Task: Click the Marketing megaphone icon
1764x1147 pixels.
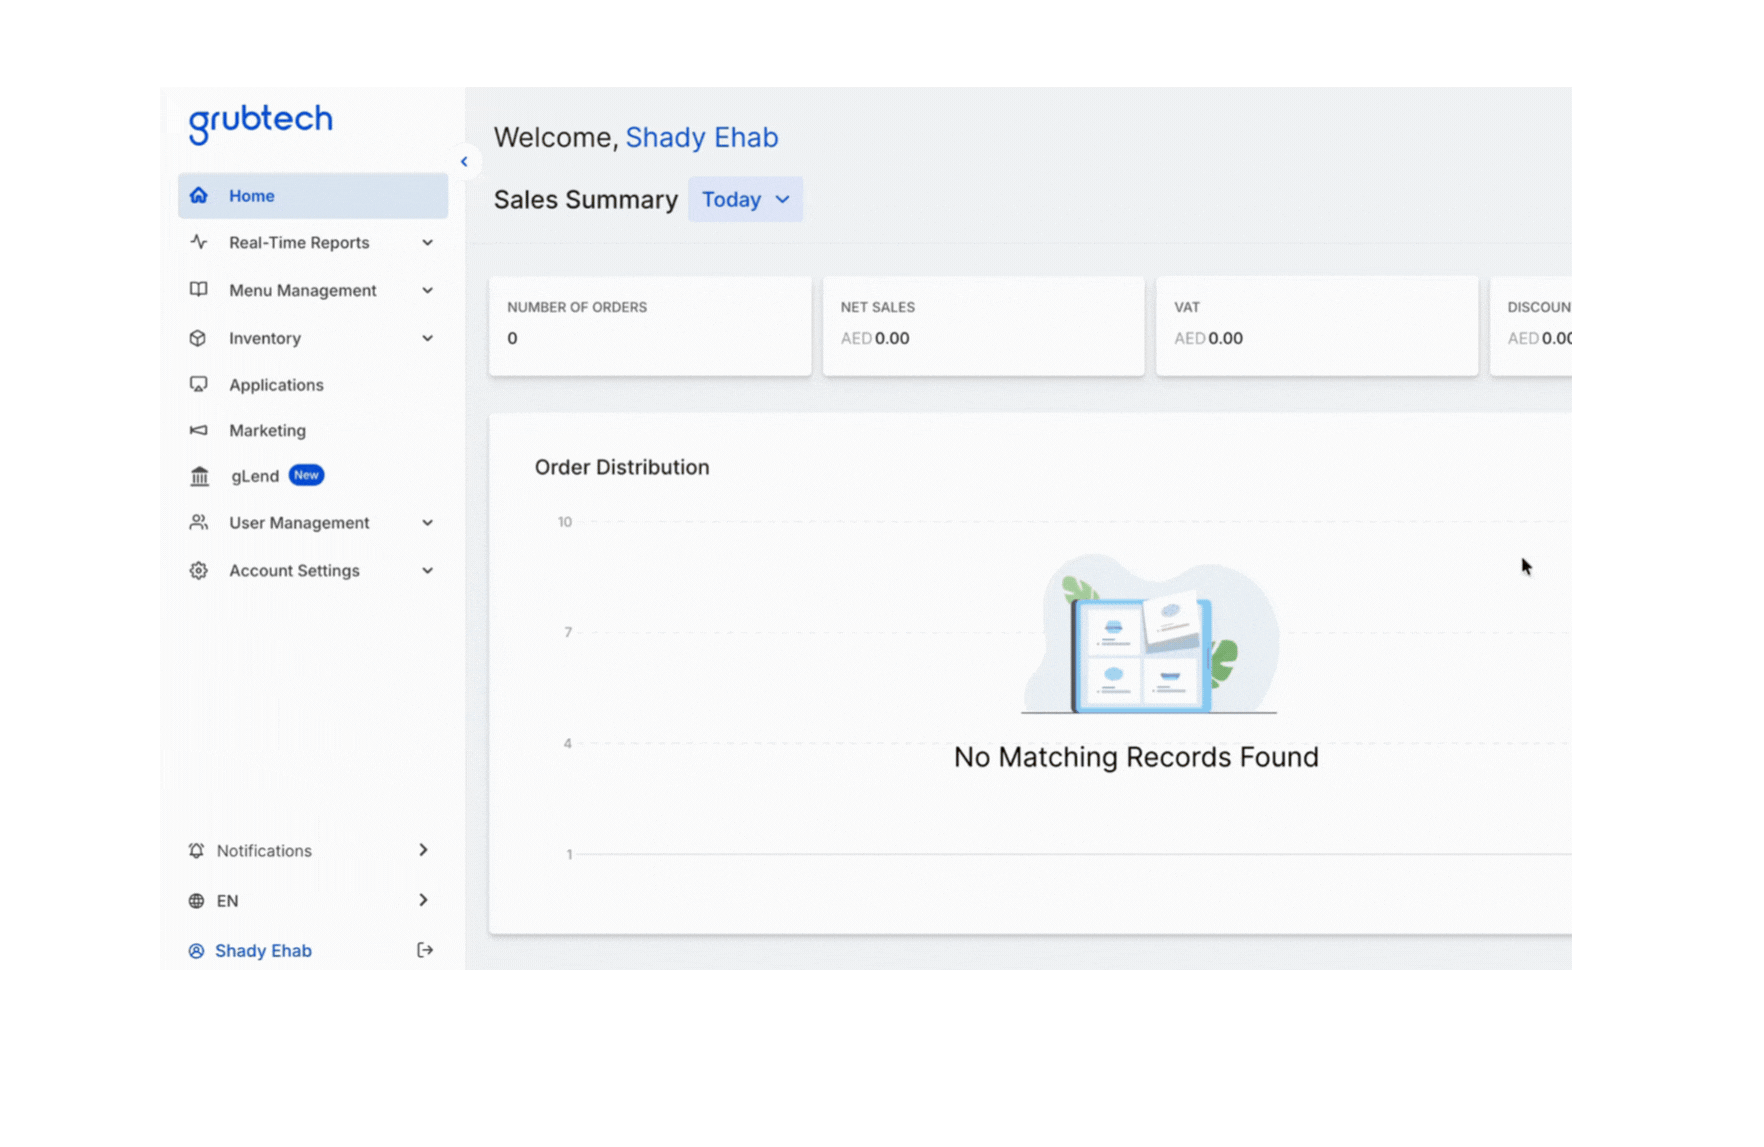Action: pyautogui.click(x=199, y=431)
